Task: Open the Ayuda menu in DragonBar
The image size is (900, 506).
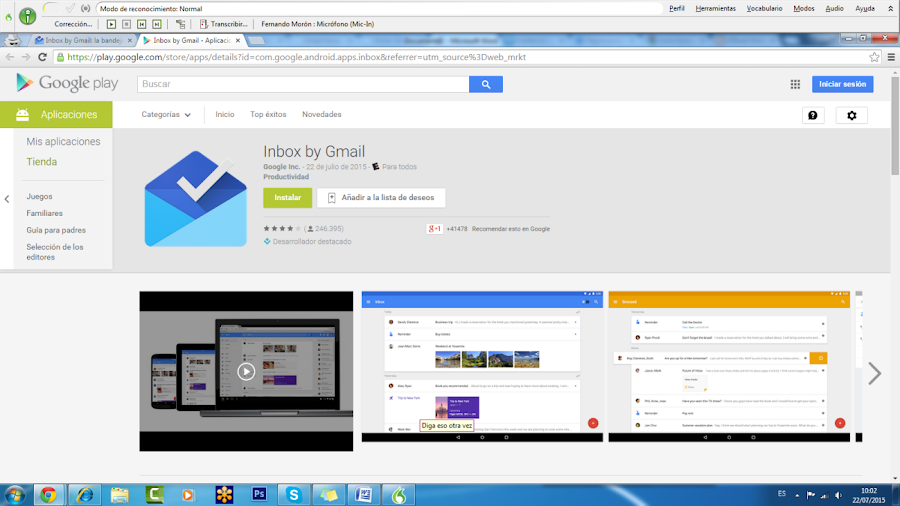Action: [864, 9]
